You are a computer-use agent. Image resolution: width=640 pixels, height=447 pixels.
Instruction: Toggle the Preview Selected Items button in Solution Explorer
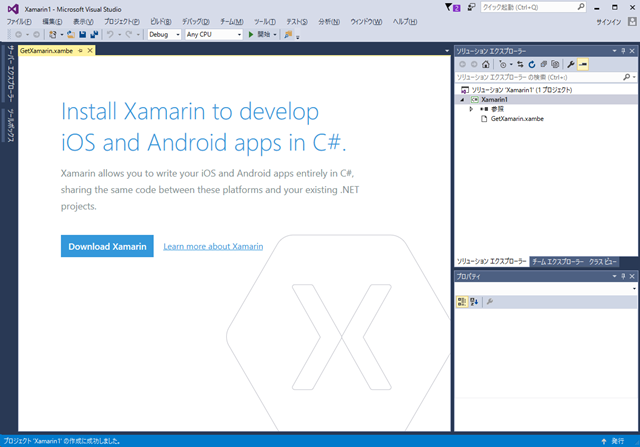pyautogui.click(x=583, y=64)
